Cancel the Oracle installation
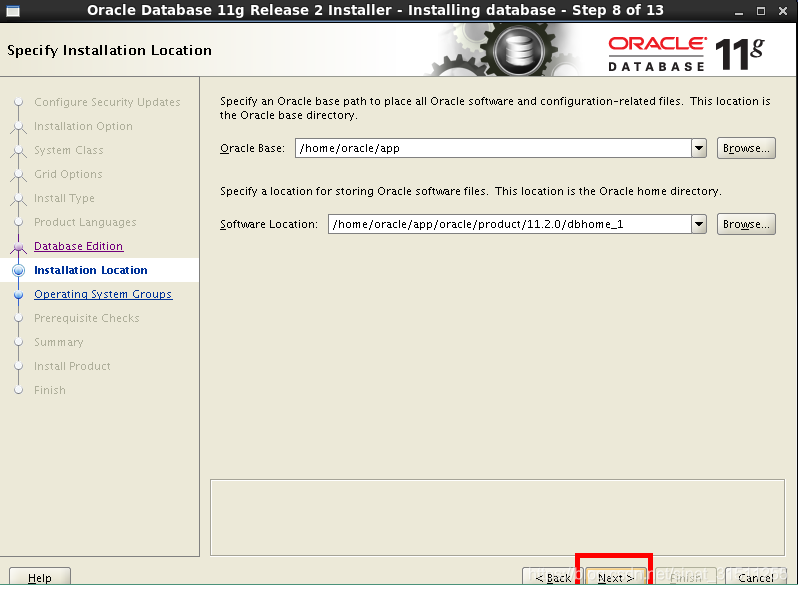 [755, 577]
